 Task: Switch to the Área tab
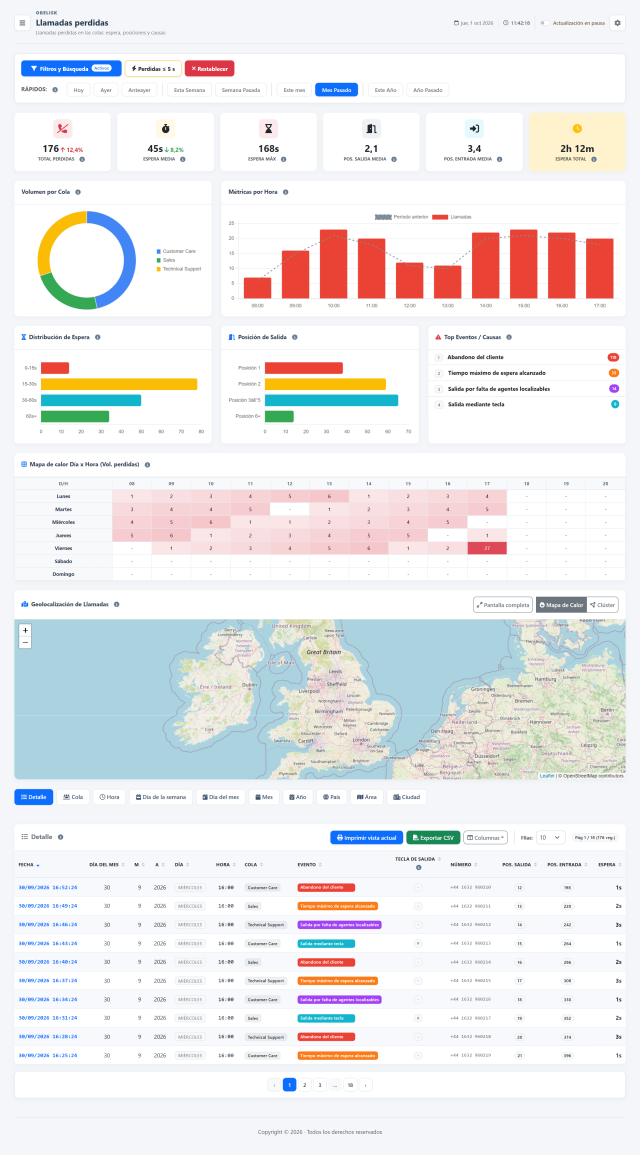coord(367,797)
